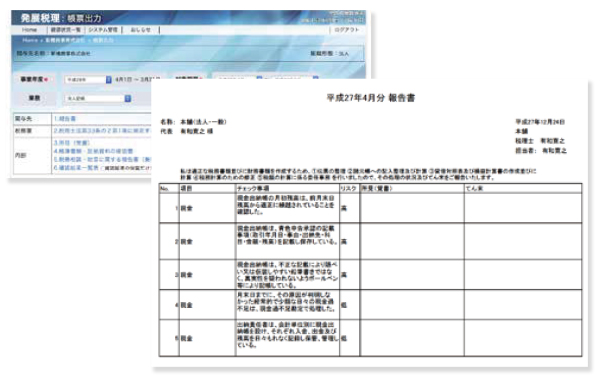Screen dimensions: 600x387
Task: Click the てん末 column header
Action: (523, 189)
